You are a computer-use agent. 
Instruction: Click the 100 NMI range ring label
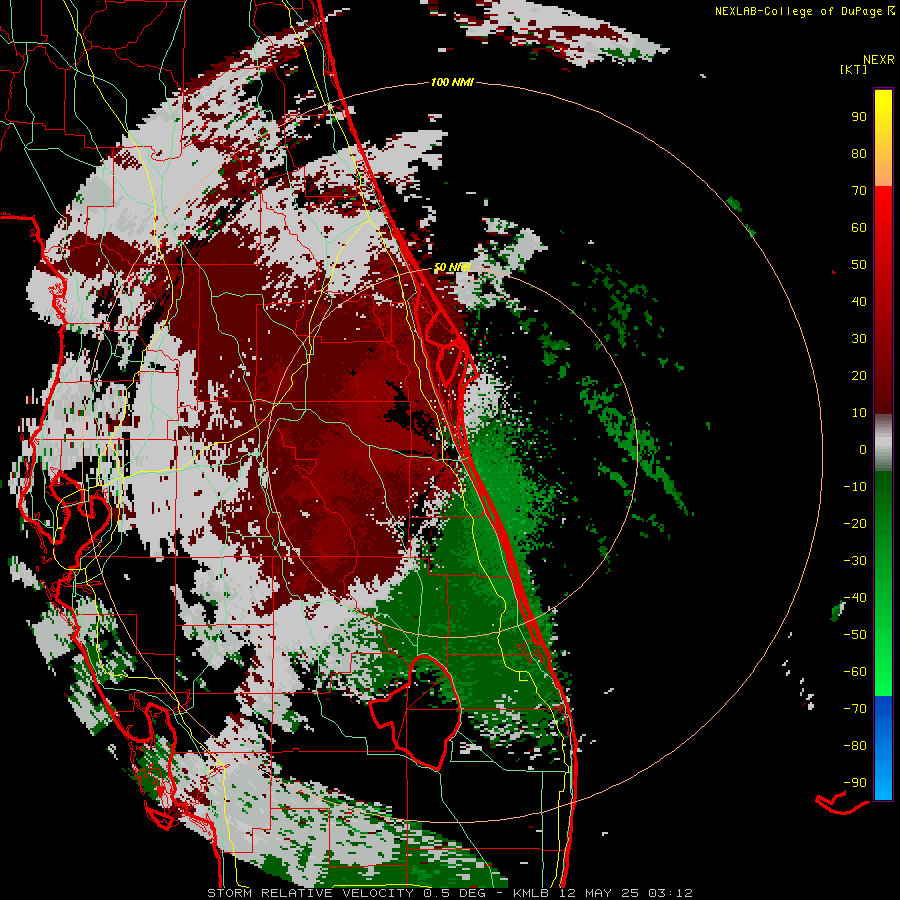pos(452,83)
